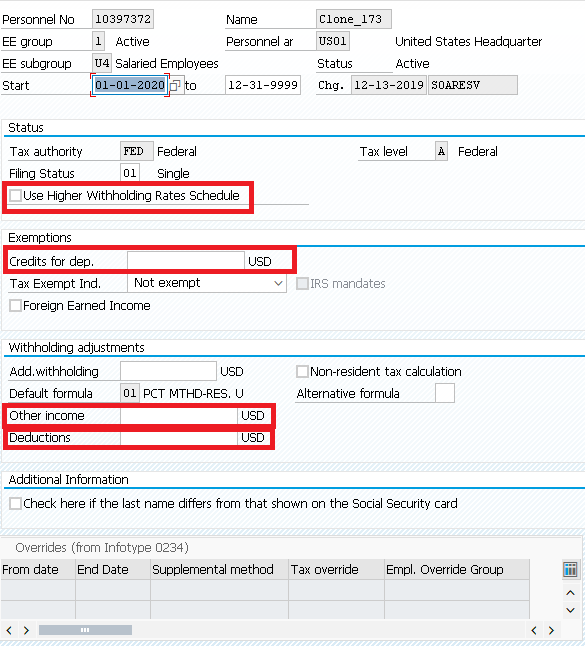Select the Supplemental method column header

[x=219, y=569]
